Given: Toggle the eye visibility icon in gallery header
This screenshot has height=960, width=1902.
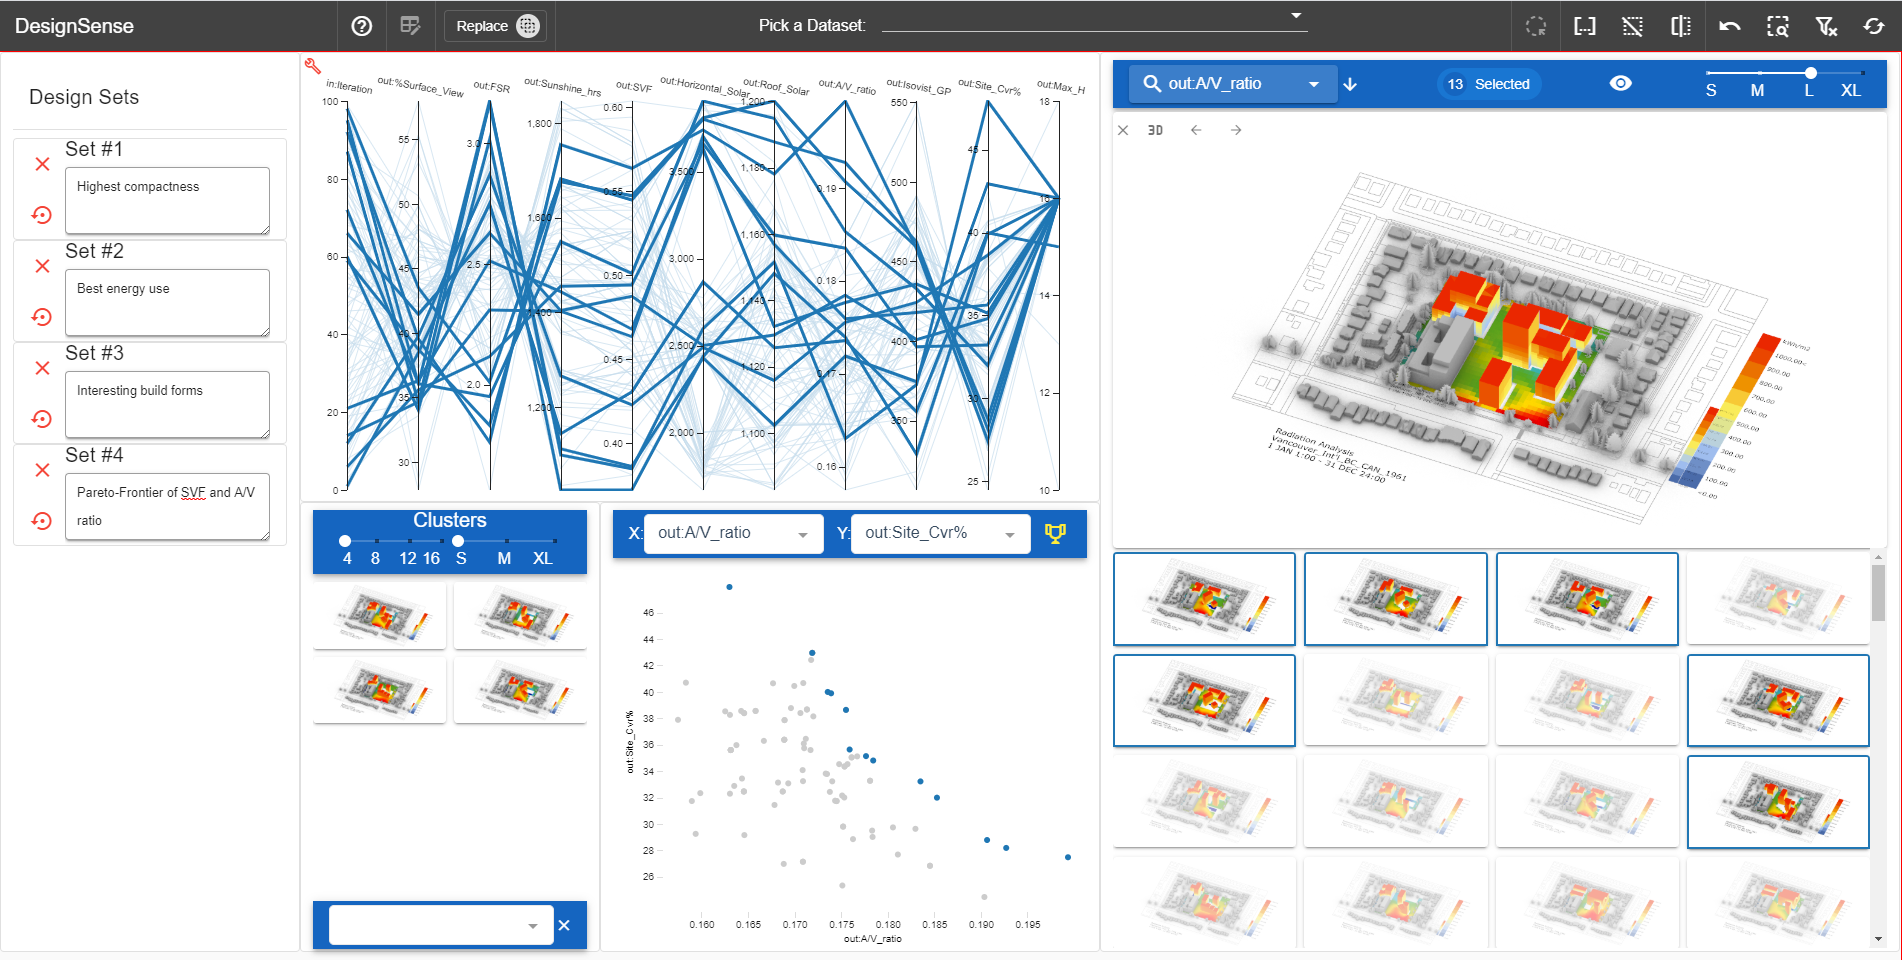Looking at the screenshot, I should (1620, 84).
